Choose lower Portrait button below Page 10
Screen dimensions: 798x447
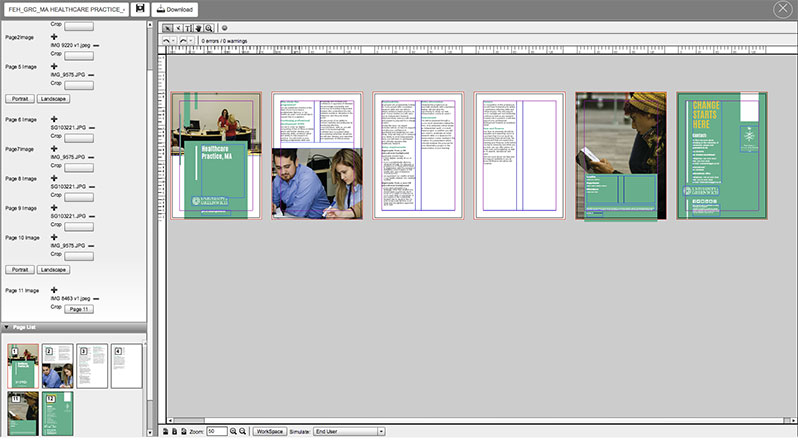[x=20, y=270]
